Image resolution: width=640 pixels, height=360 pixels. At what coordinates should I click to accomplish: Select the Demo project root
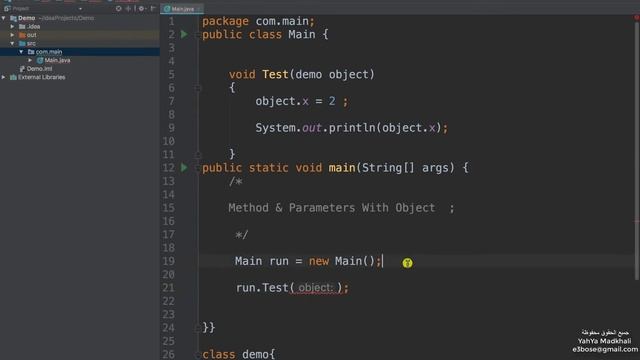point(27,18)
